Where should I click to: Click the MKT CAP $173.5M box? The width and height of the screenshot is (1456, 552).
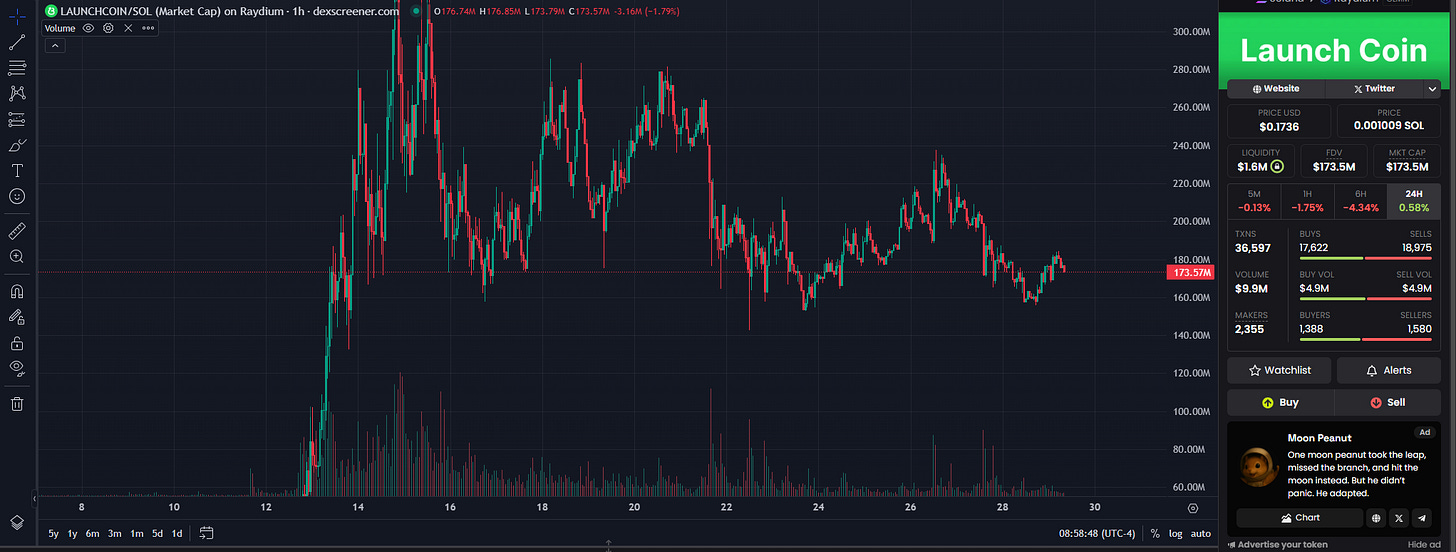point(1407,161)
